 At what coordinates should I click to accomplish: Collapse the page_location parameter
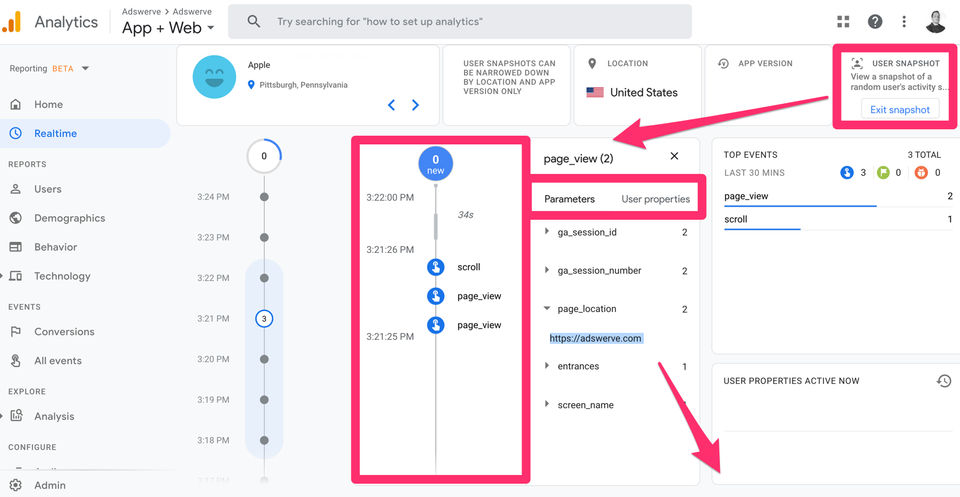coord(547,308)
